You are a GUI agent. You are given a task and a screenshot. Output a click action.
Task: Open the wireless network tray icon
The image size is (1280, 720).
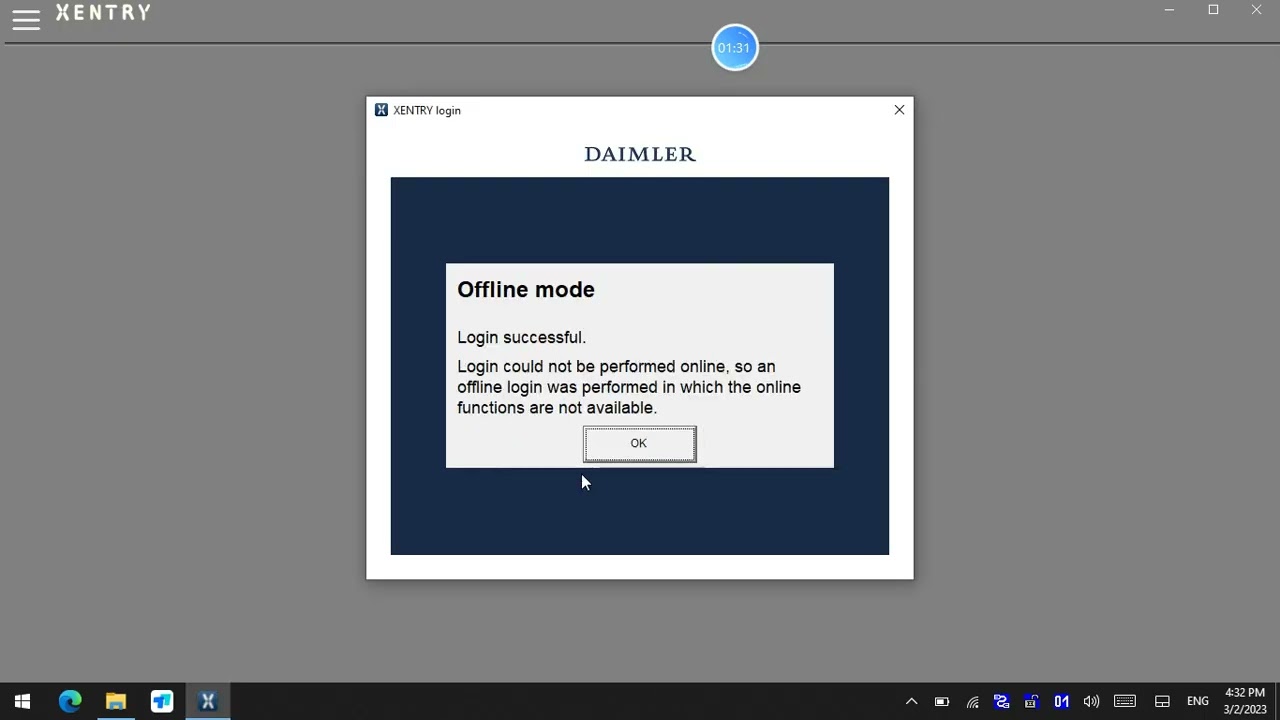pyautogui.click(x=972, y=702)
